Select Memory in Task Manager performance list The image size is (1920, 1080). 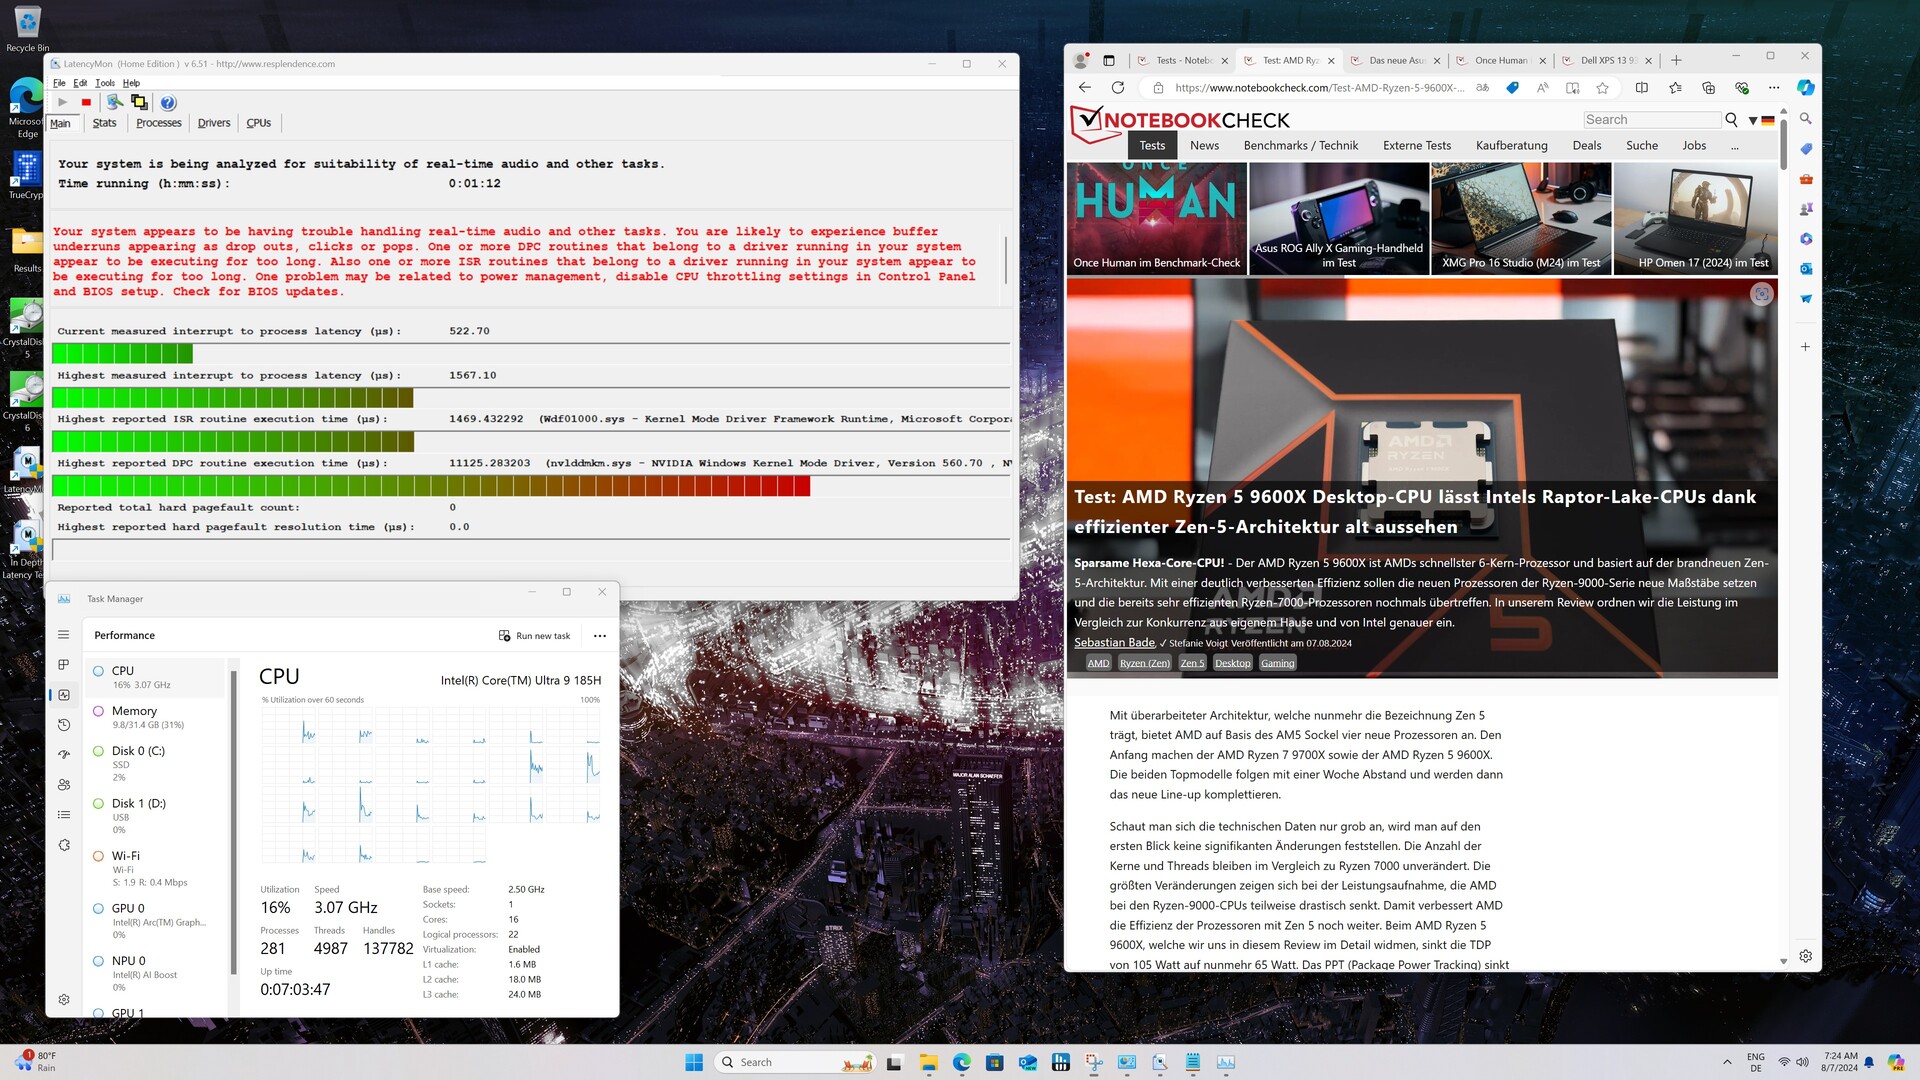pyautogui.click(x=156, y=716)
